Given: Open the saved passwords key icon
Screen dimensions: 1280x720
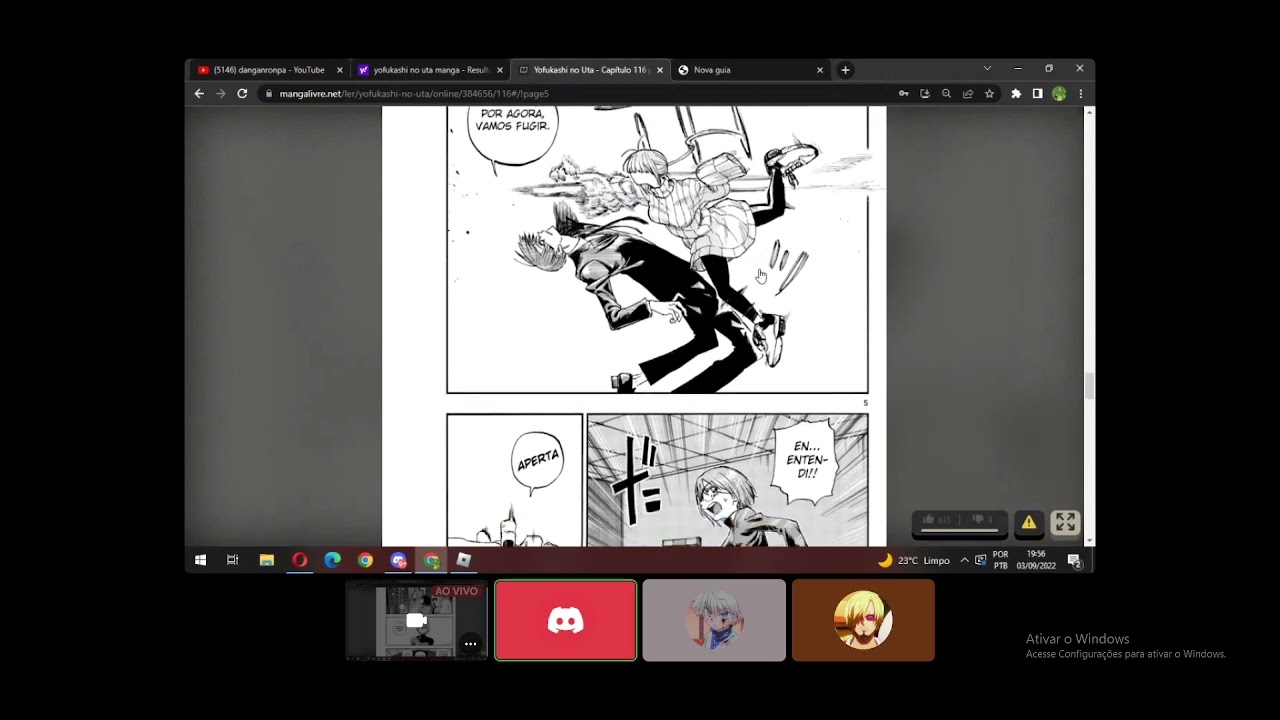Looking at the screenshot, I should click(903, 94).
